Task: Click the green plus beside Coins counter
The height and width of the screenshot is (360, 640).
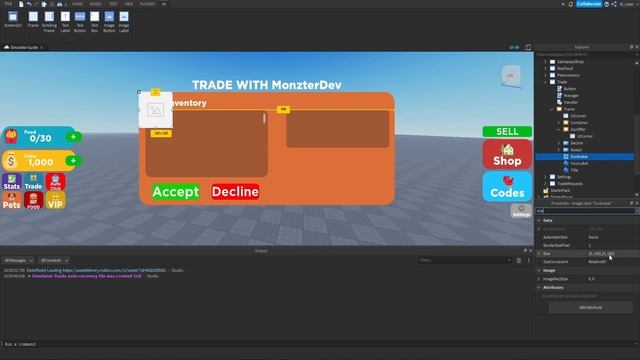Action: click(x=73, y=160)
